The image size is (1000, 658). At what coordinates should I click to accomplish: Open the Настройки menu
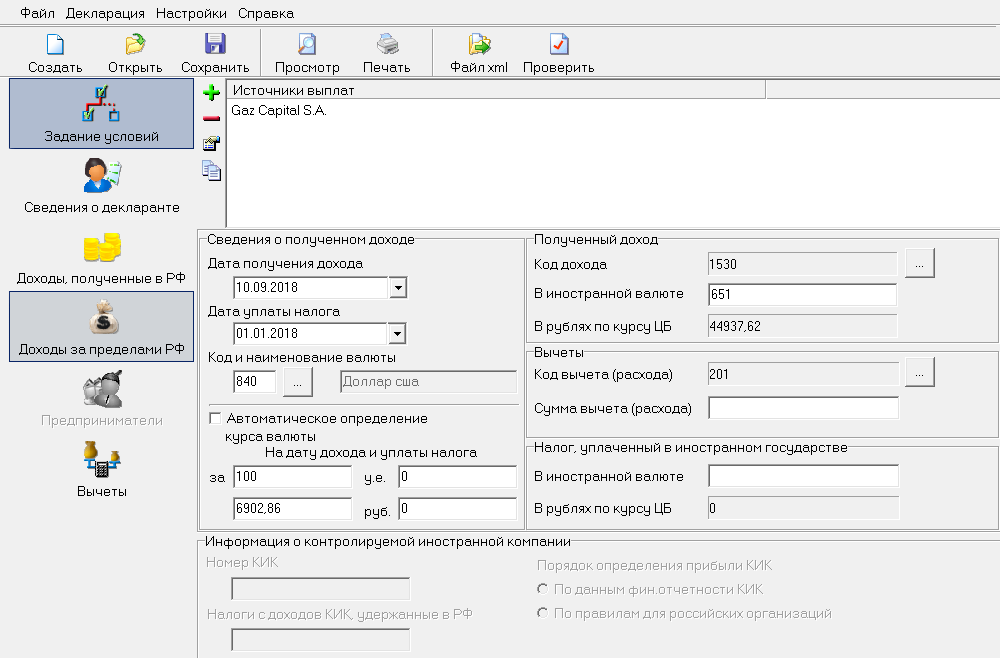[191, 13]
